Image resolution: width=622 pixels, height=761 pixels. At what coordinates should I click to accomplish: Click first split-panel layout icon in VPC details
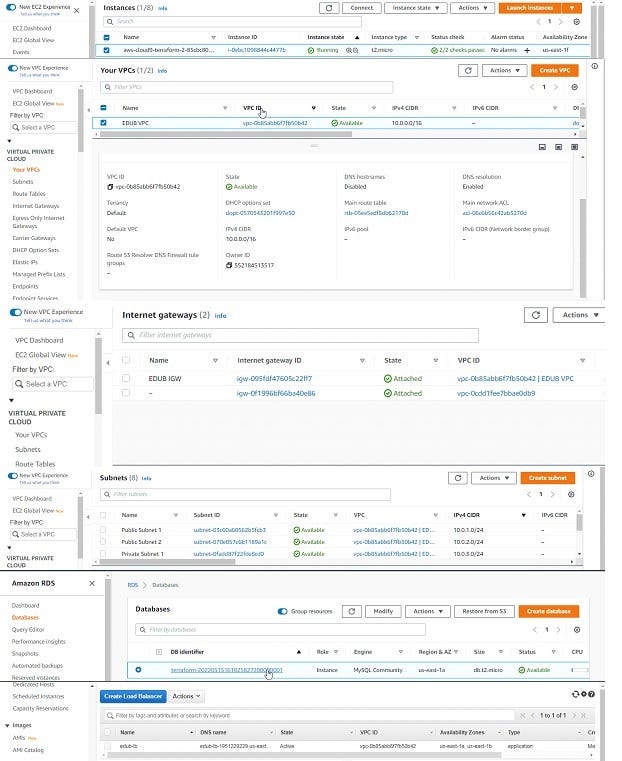(x=542, y=147)
